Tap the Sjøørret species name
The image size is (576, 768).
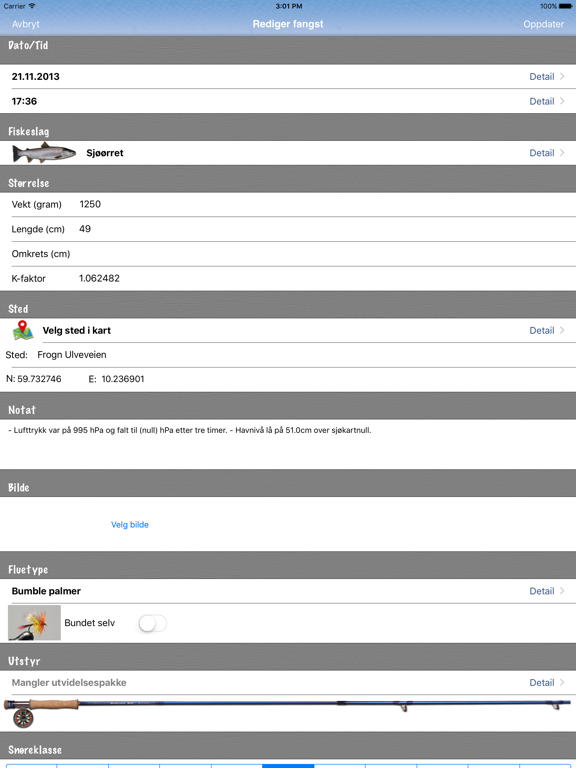[105, 153]
